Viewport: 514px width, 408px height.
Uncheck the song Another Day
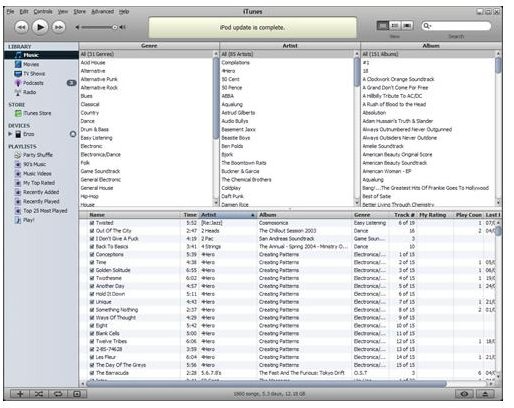(x=92, y=286)
